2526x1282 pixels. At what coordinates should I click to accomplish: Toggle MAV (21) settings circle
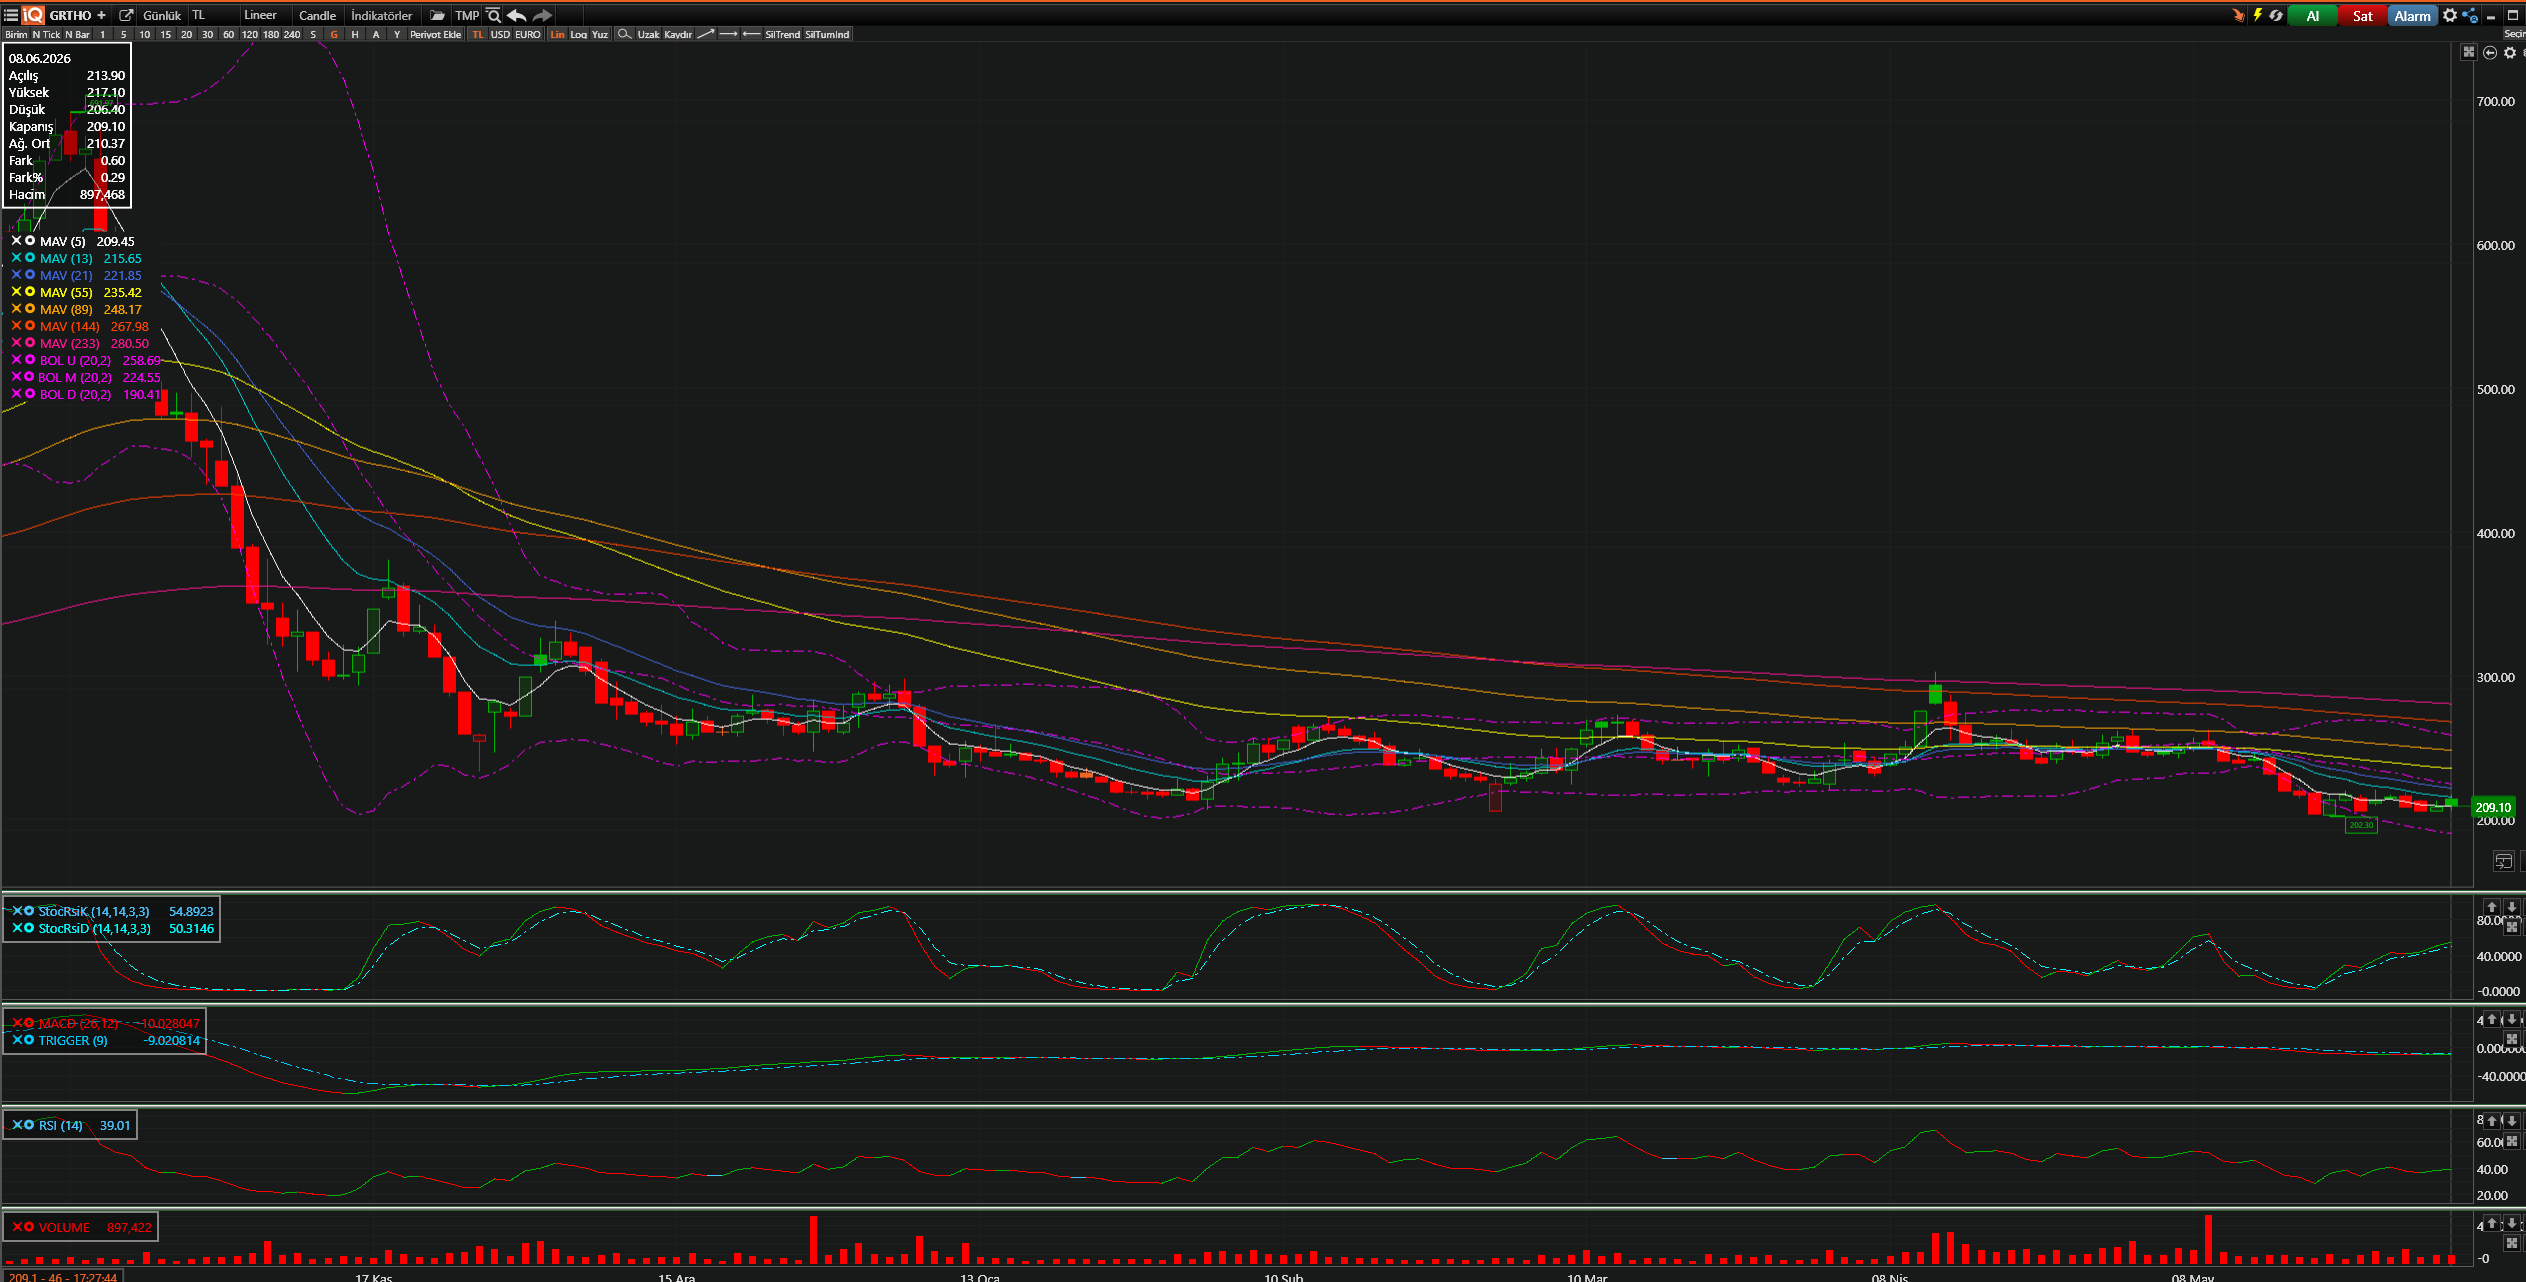pyautogui.click(x=30, y=275)
